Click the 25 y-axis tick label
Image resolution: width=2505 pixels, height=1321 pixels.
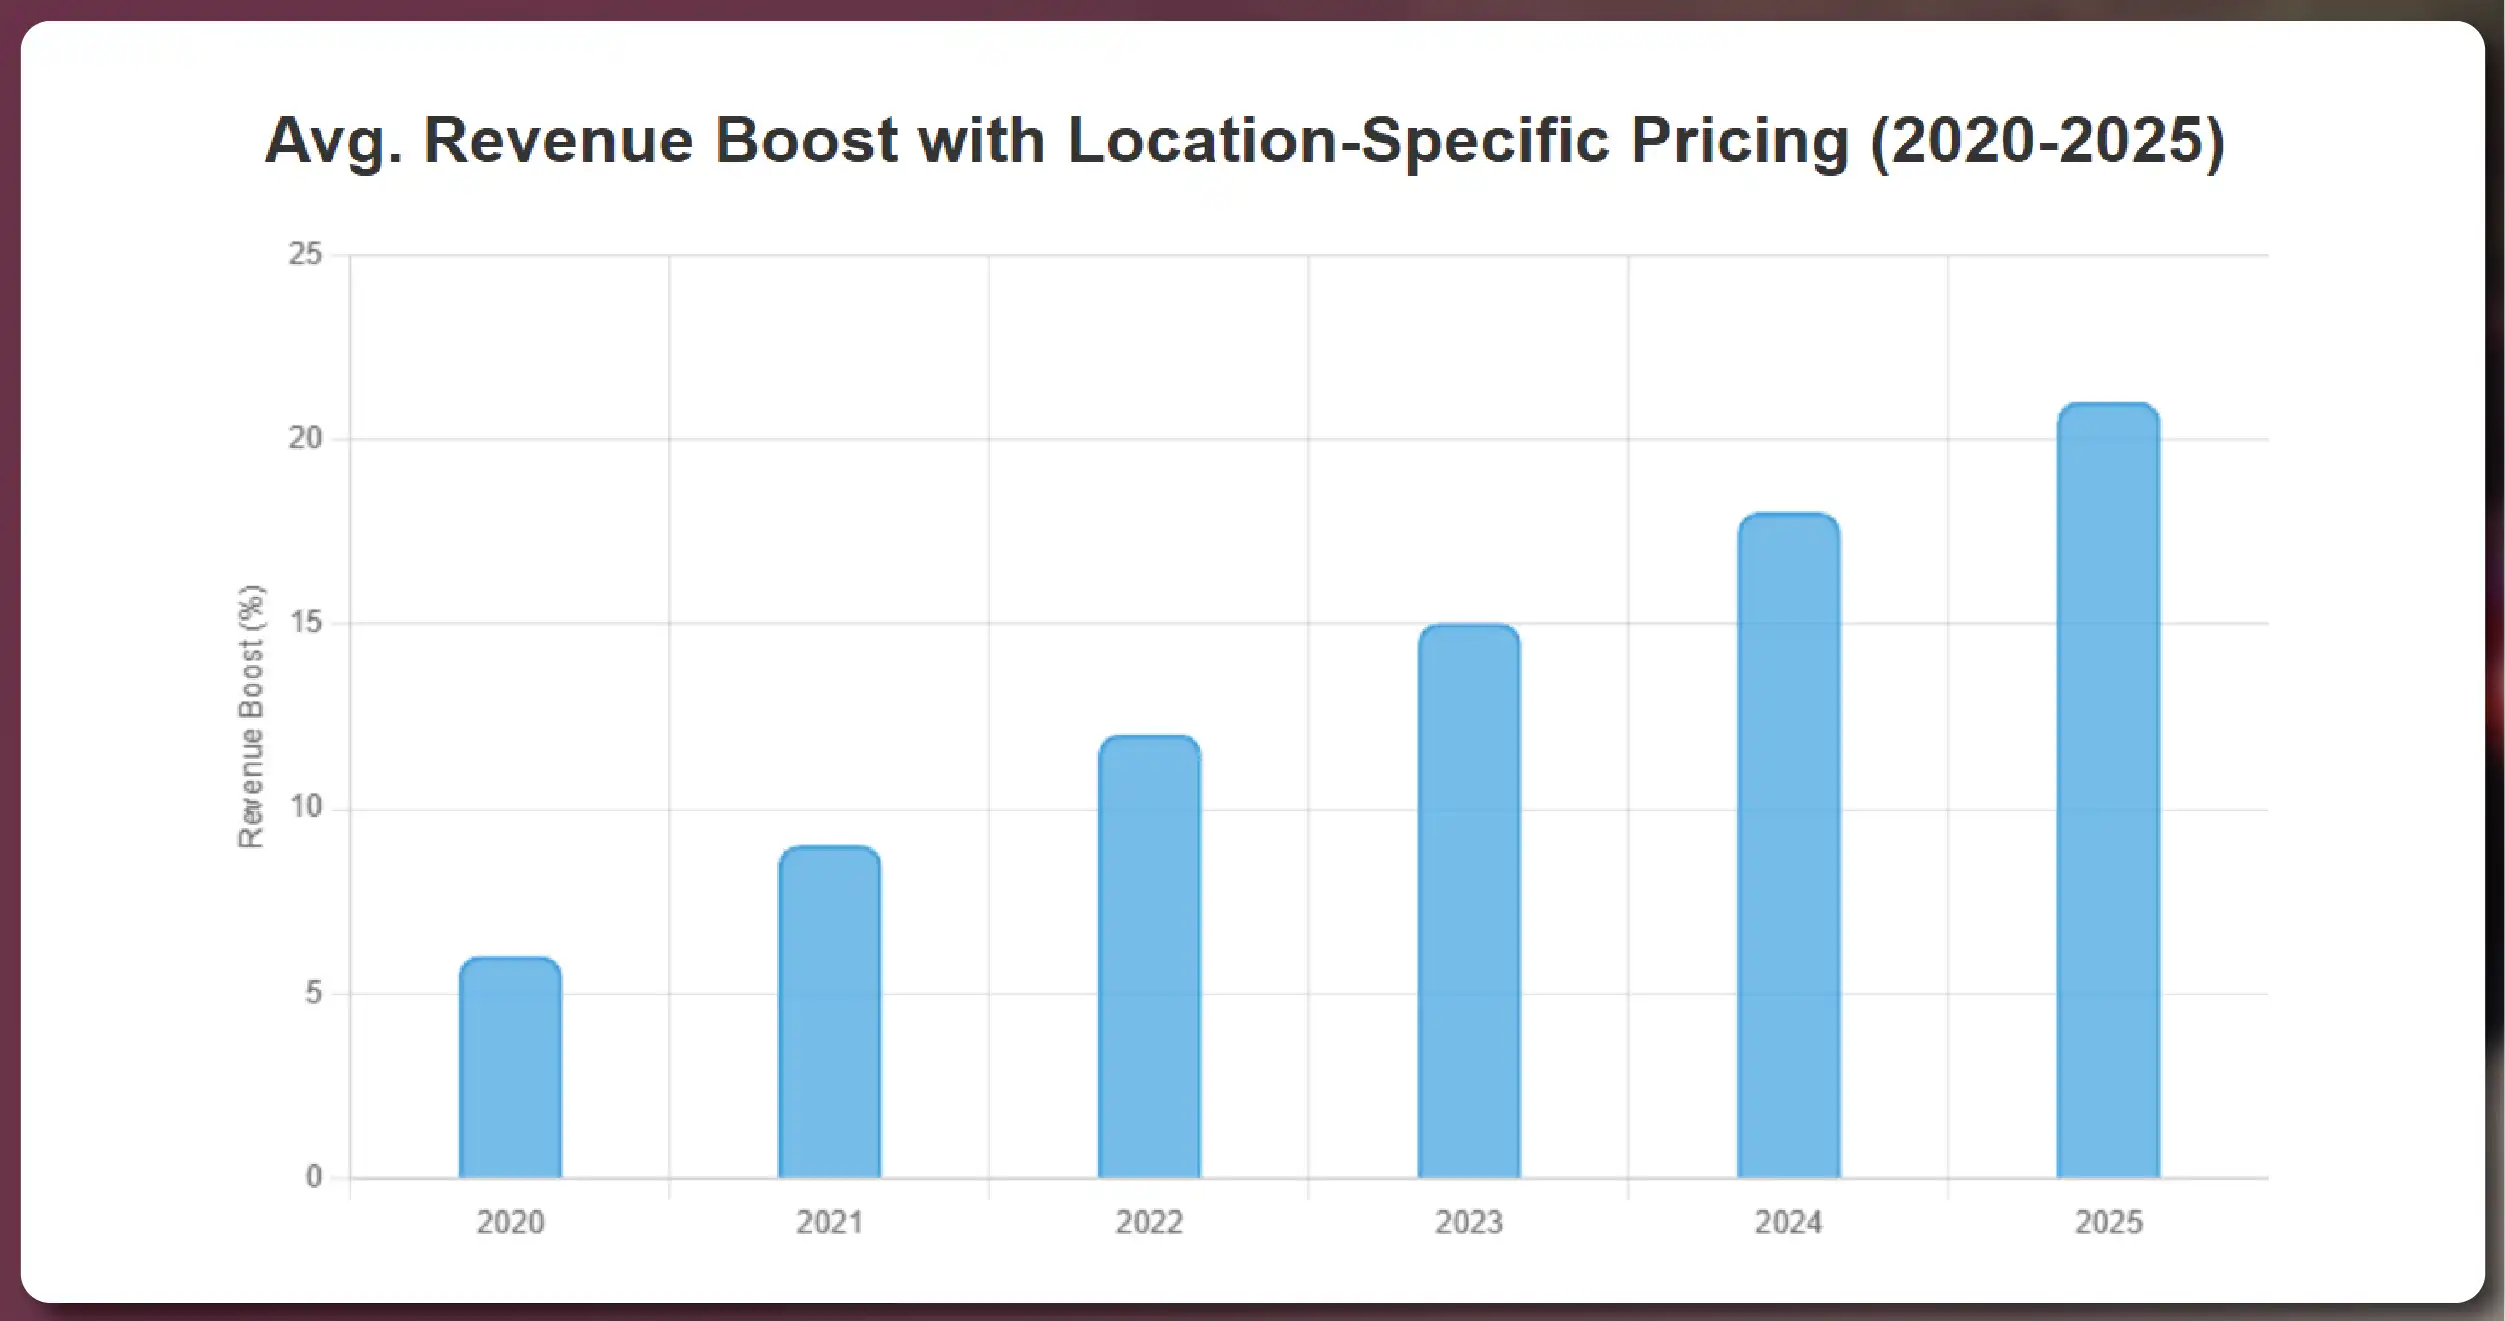coord(306,254)
